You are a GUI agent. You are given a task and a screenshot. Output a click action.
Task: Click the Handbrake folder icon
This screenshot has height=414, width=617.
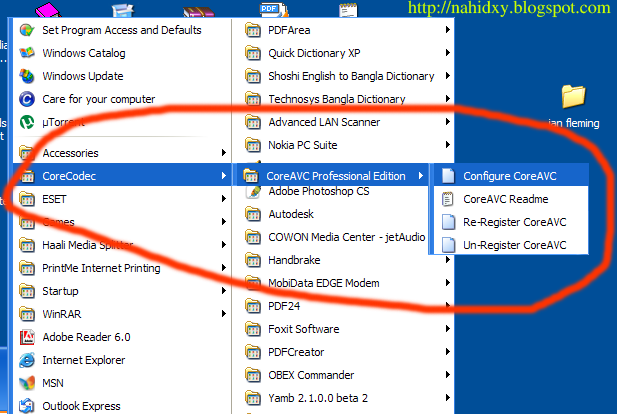coord(253,260)
